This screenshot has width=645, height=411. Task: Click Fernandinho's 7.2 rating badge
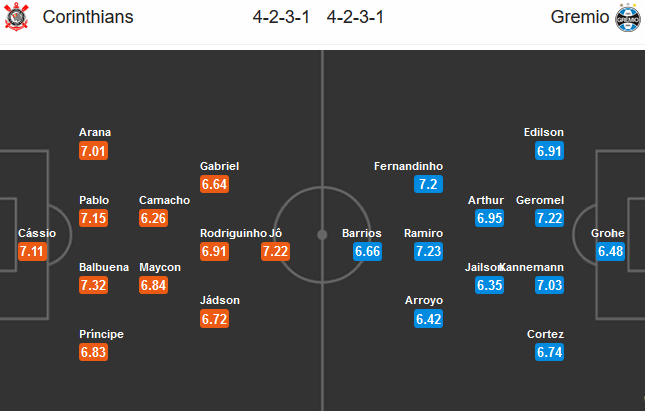(x=428, y=184)
